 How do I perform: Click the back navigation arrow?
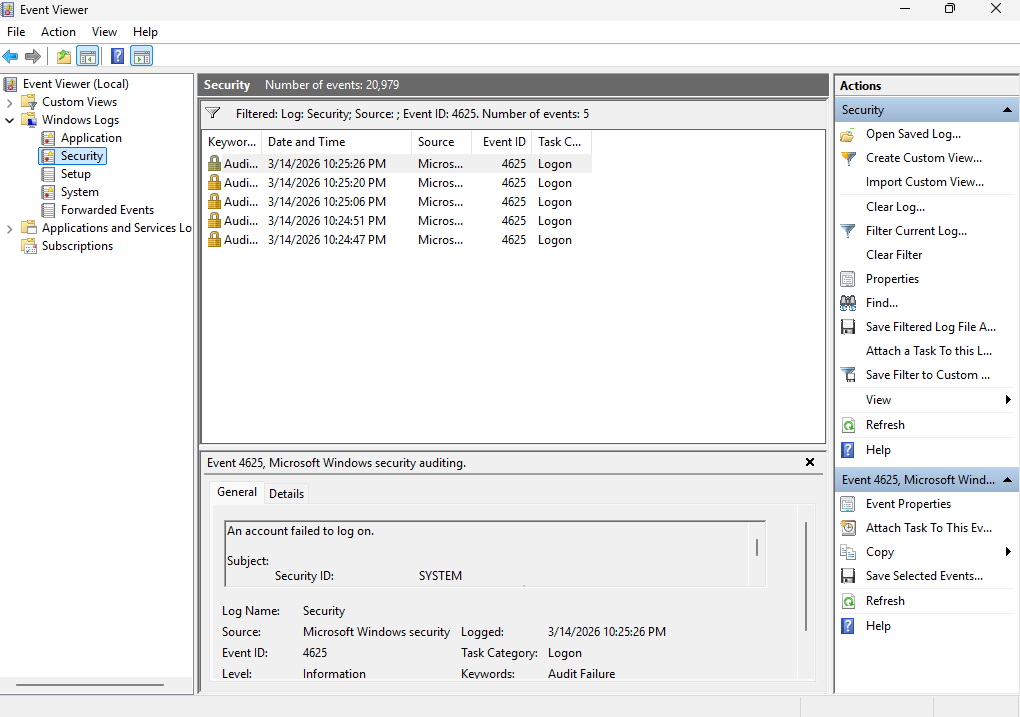point(10,56)
